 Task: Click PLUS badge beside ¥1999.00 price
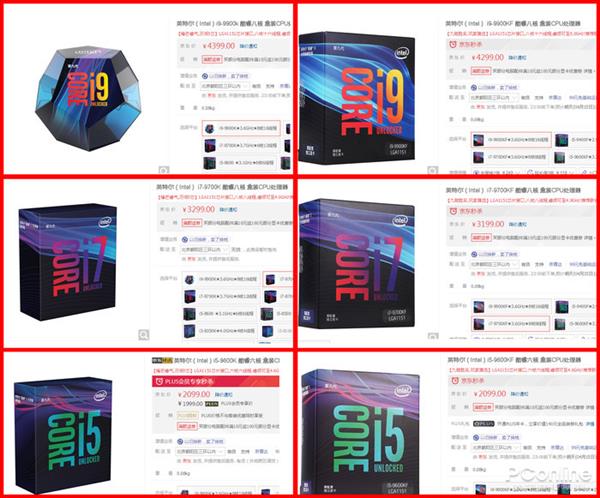[x=212, y=403]
